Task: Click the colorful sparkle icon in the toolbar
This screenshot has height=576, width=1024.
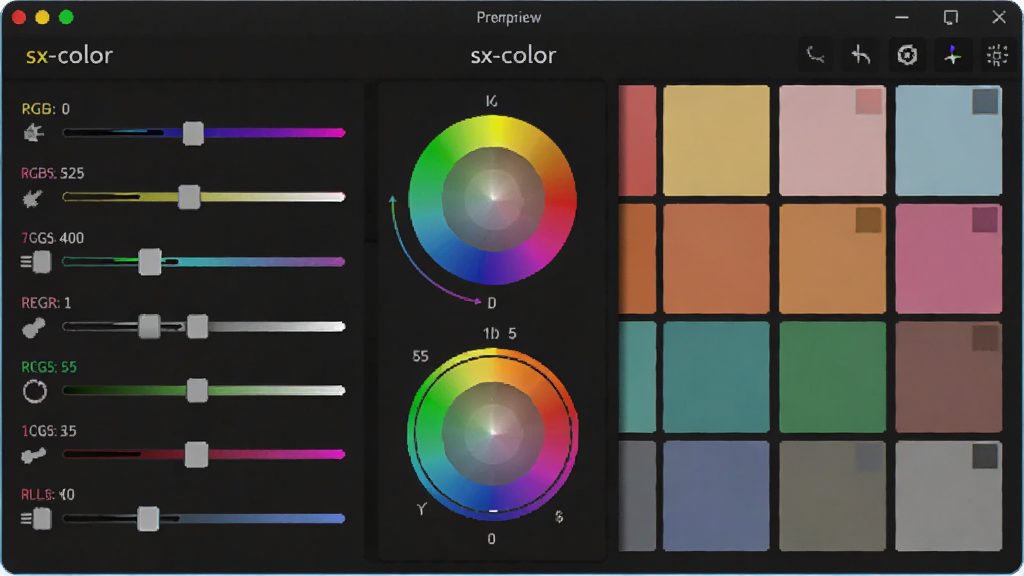Action: [952, 55]
